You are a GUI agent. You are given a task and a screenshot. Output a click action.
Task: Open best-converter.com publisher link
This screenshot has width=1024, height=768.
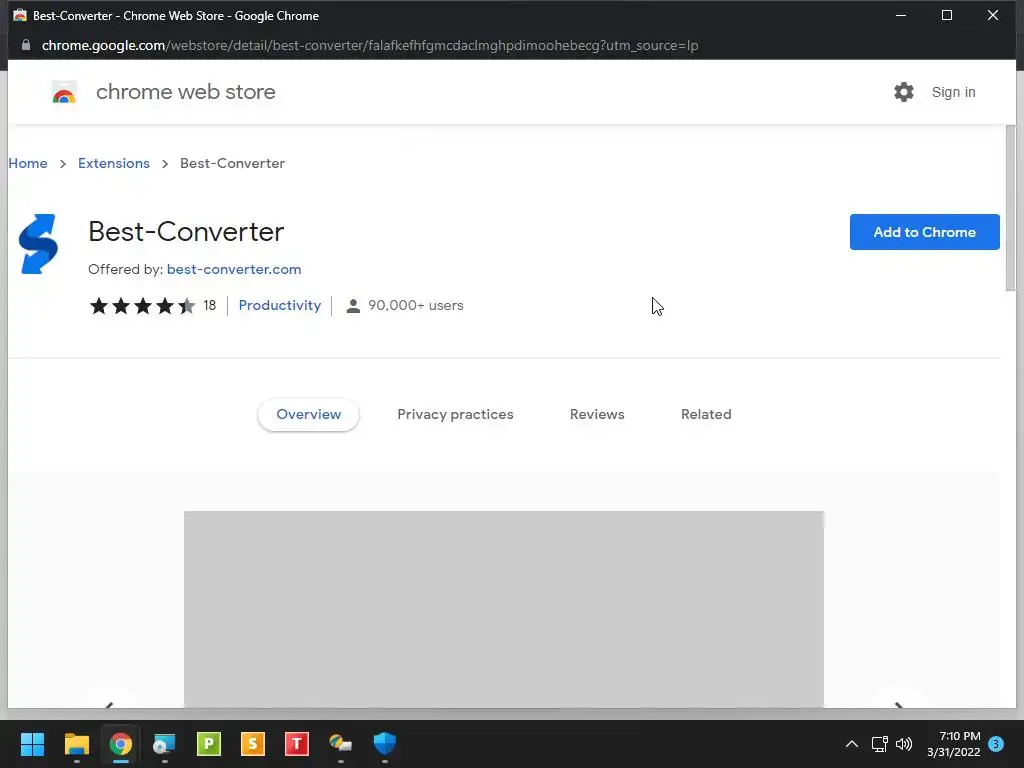point(234,269)
